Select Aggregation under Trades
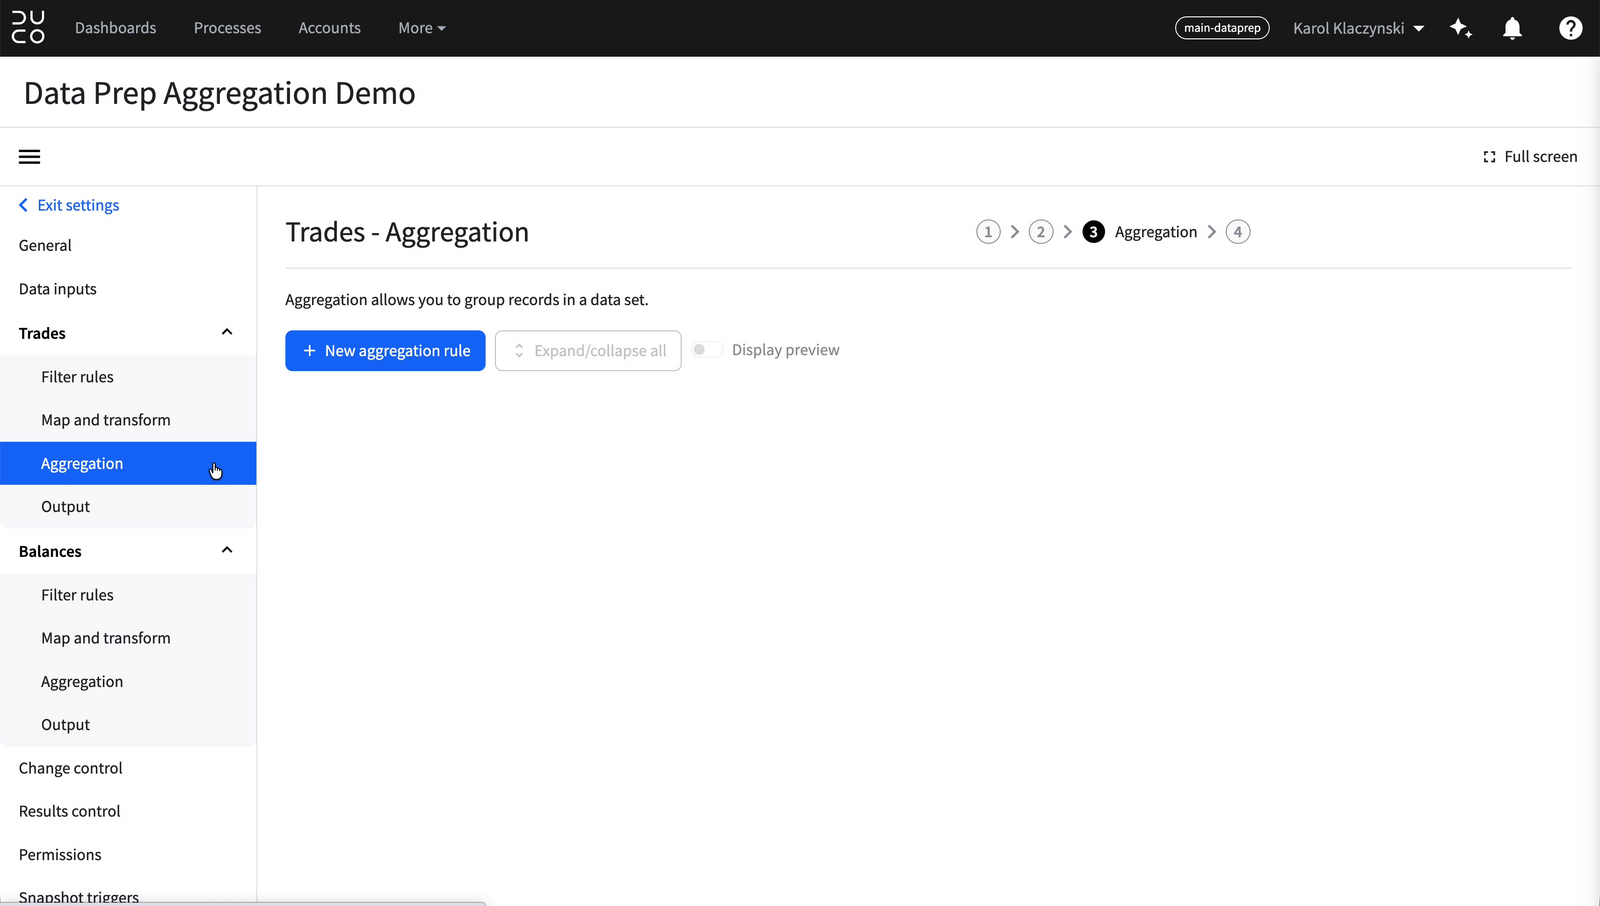This screenshot has width=1600, height=906. coord(128,463)
